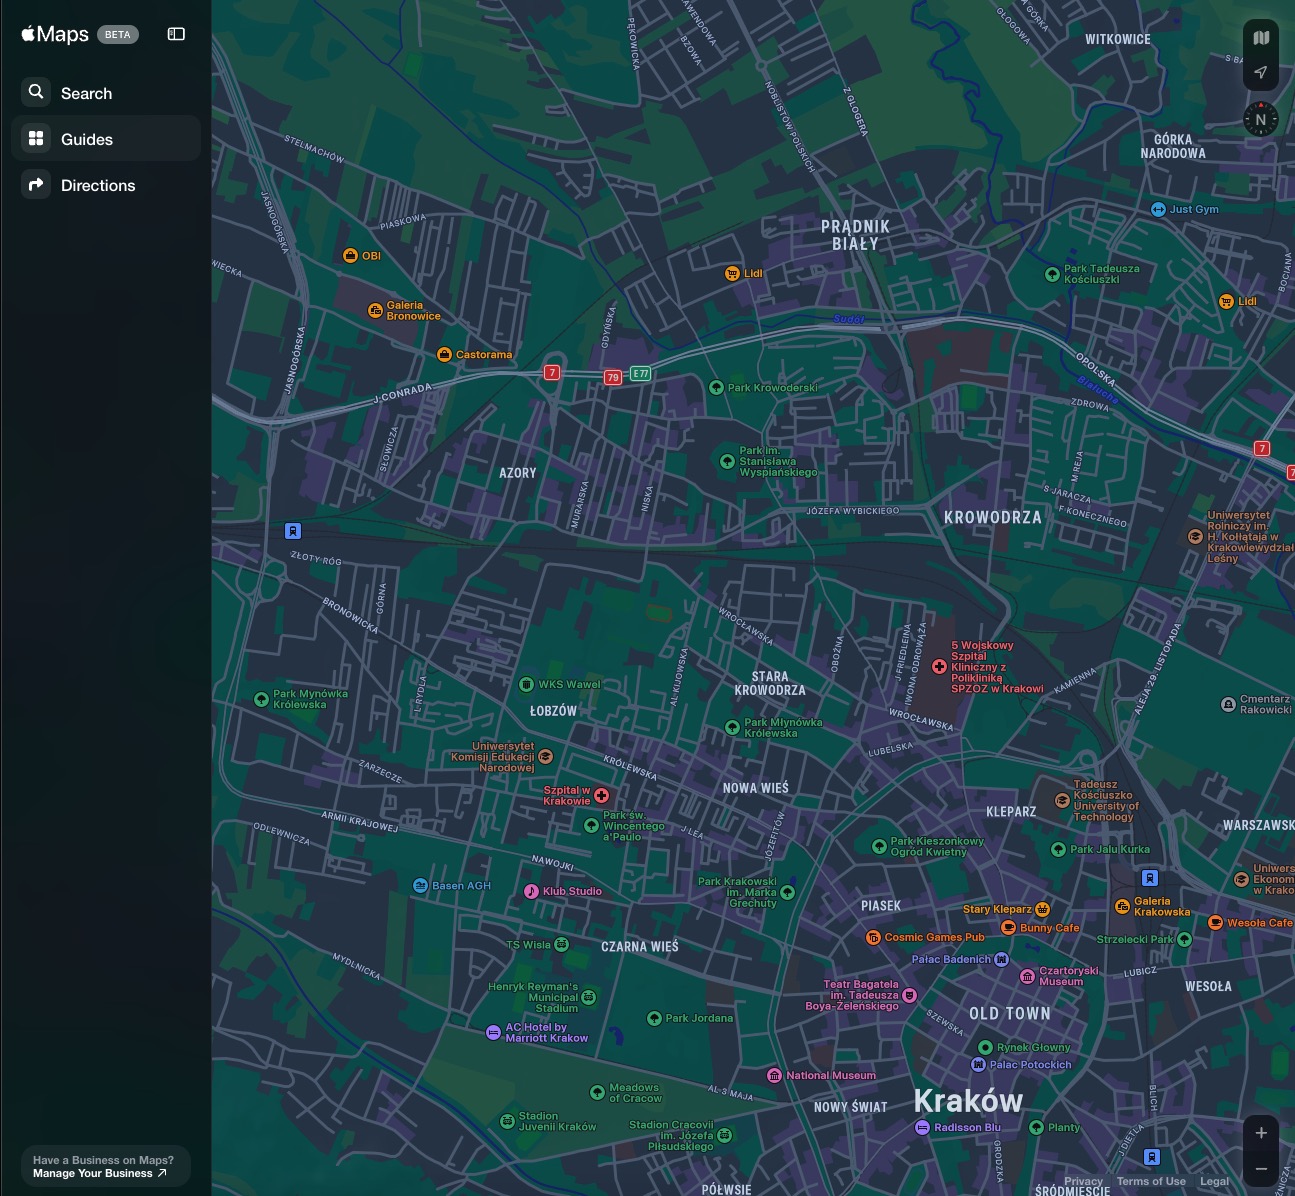Select the Rynek Główny pin
Viewport: 1295px width, 1196px height.
(985, 1047)
